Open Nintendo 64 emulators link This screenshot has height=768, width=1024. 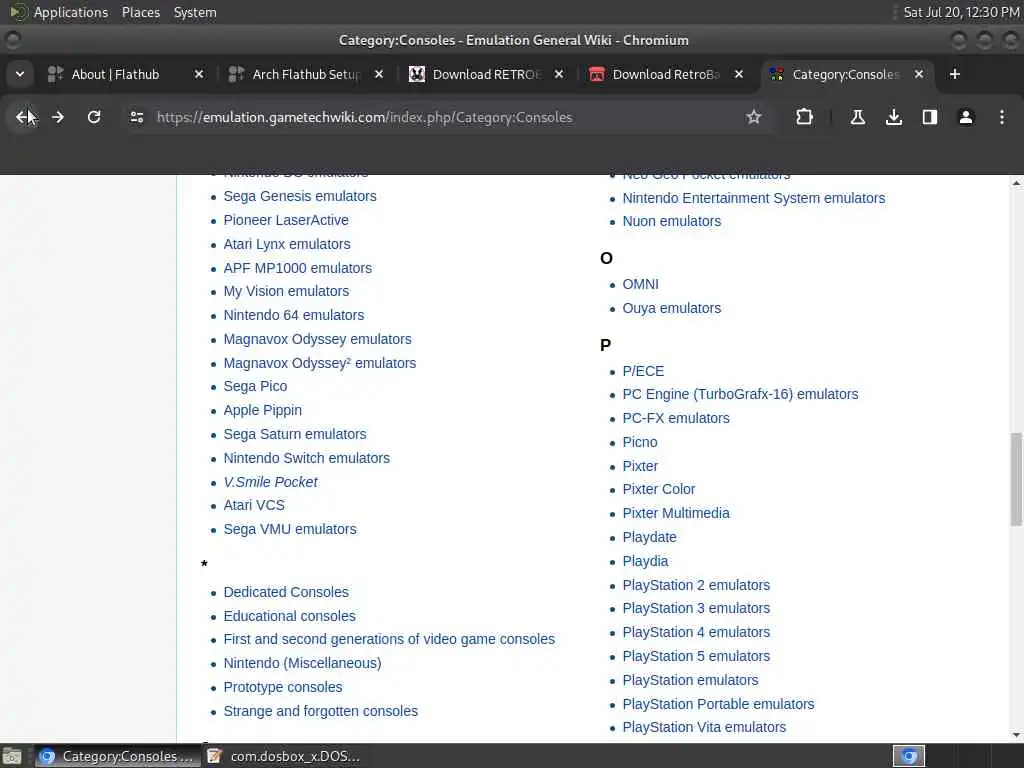point(294,315)
